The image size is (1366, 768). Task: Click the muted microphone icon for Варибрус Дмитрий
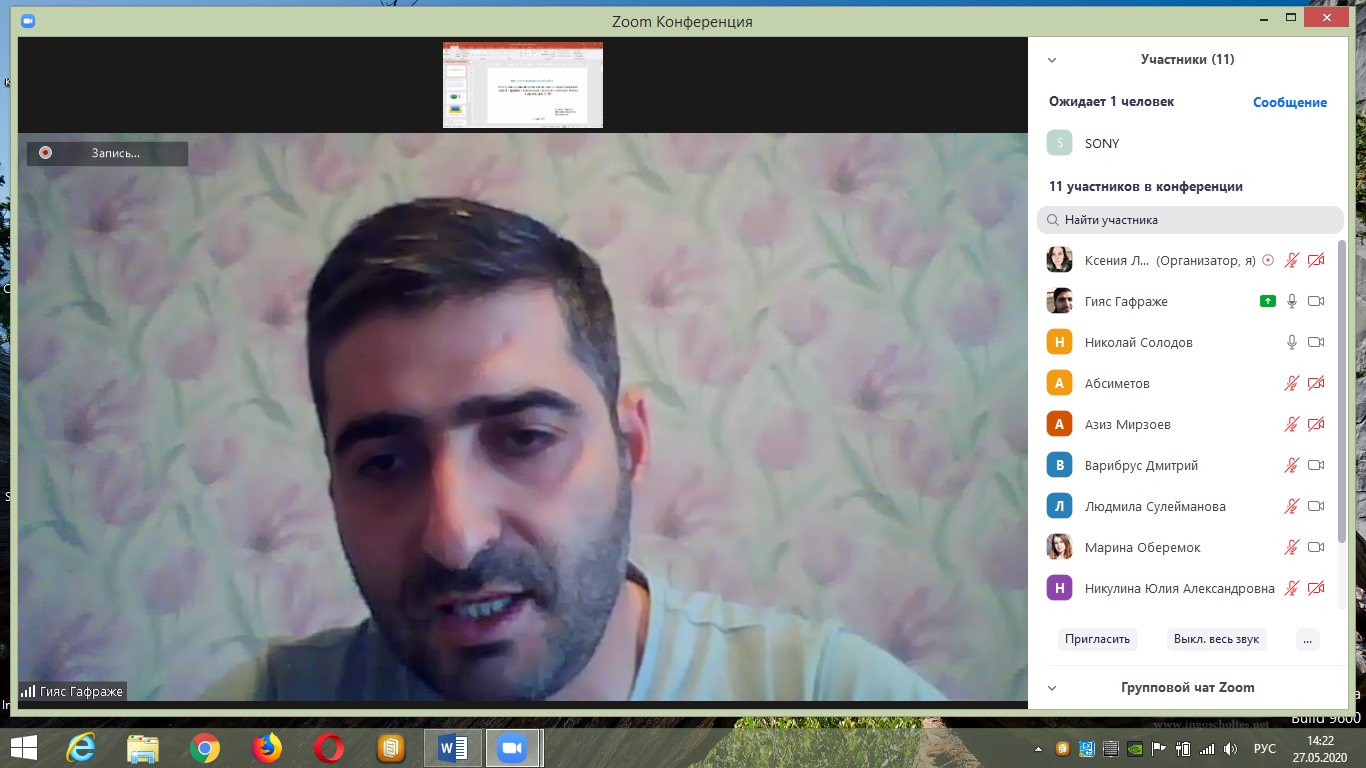[1292, 465]
